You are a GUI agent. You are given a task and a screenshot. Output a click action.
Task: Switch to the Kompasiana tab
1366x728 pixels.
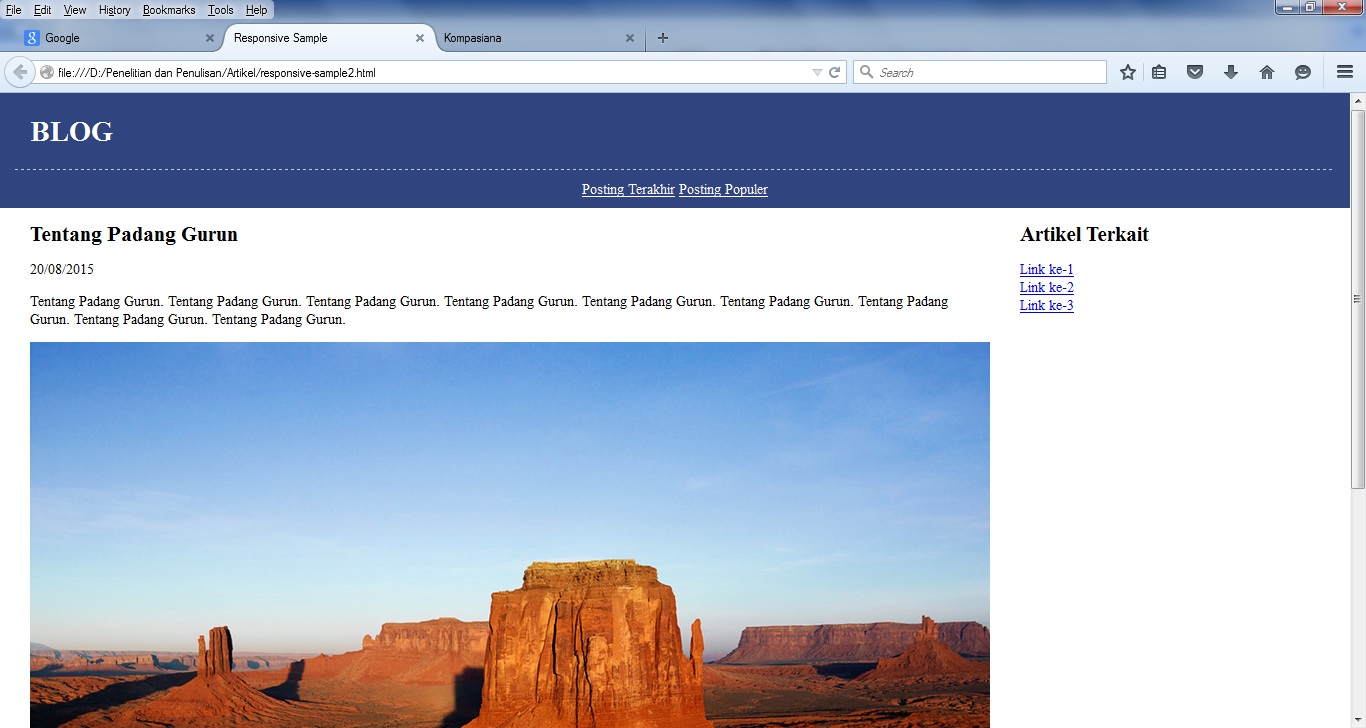tap(538, 38)
